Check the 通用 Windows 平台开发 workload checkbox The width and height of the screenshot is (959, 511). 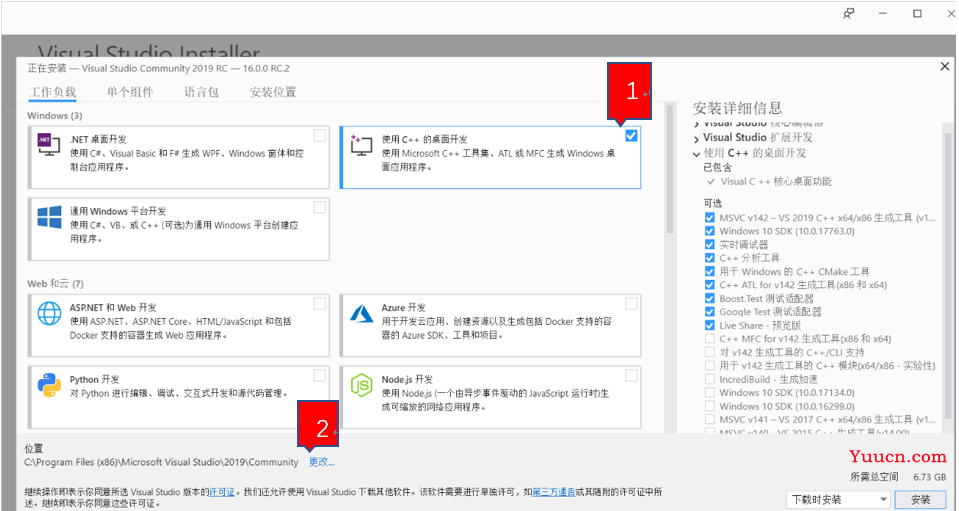319,207
